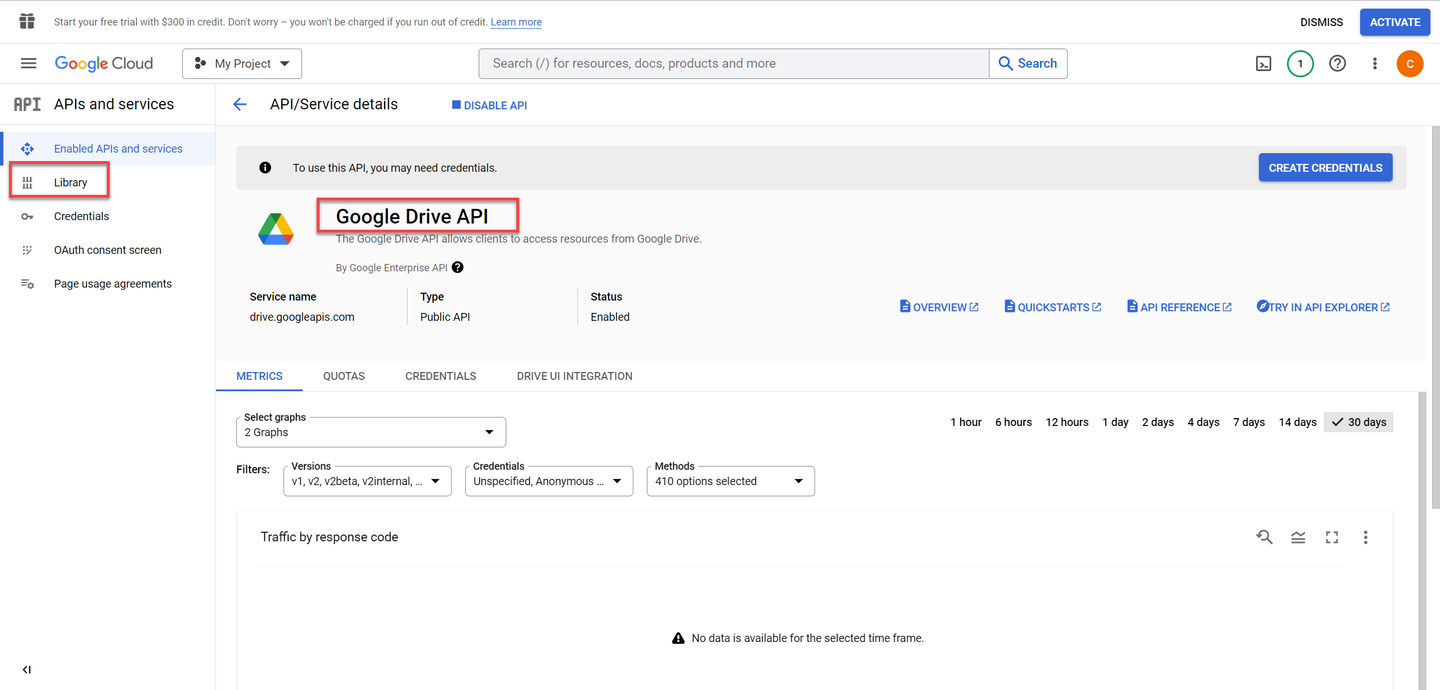Click the info icon in credentials notice
The image size is (1440, 690).
click(x=265, y=168)
